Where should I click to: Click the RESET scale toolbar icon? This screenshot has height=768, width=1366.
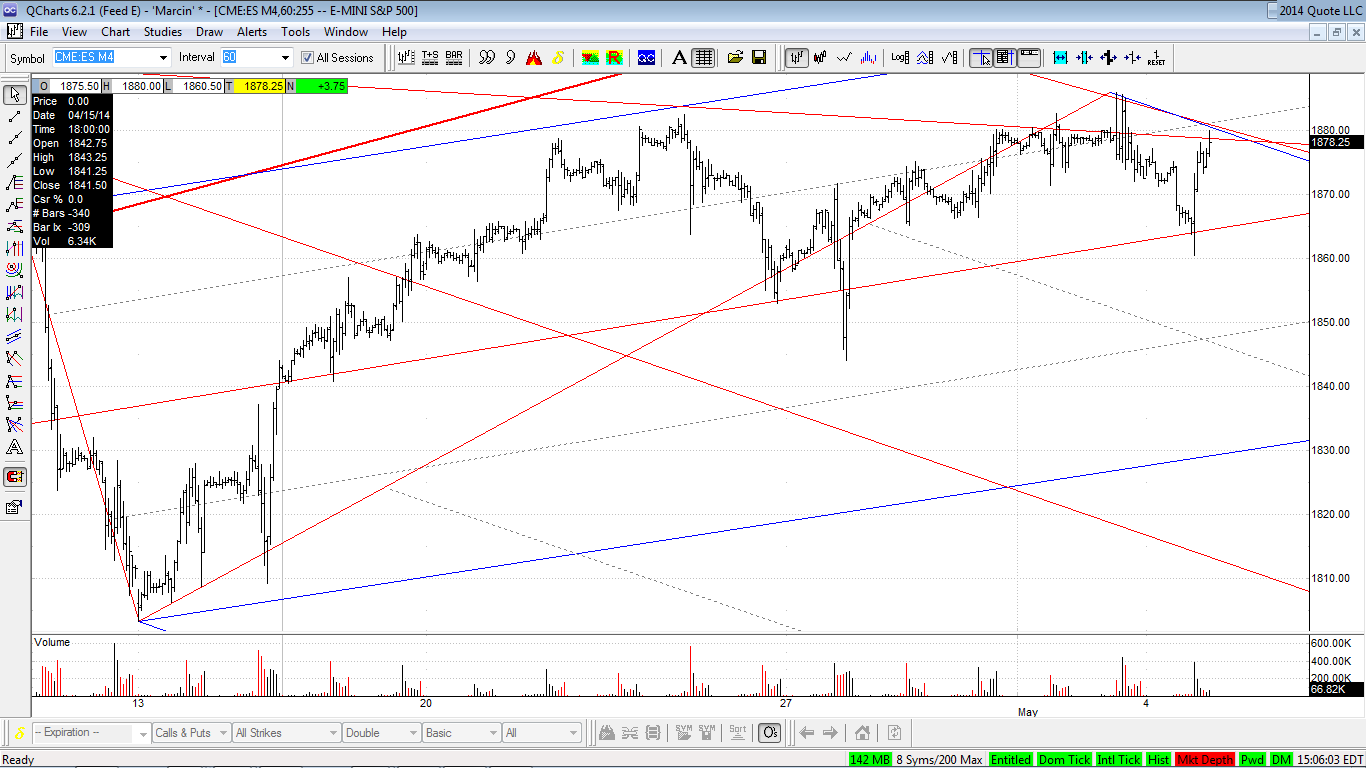(1156, 58)
